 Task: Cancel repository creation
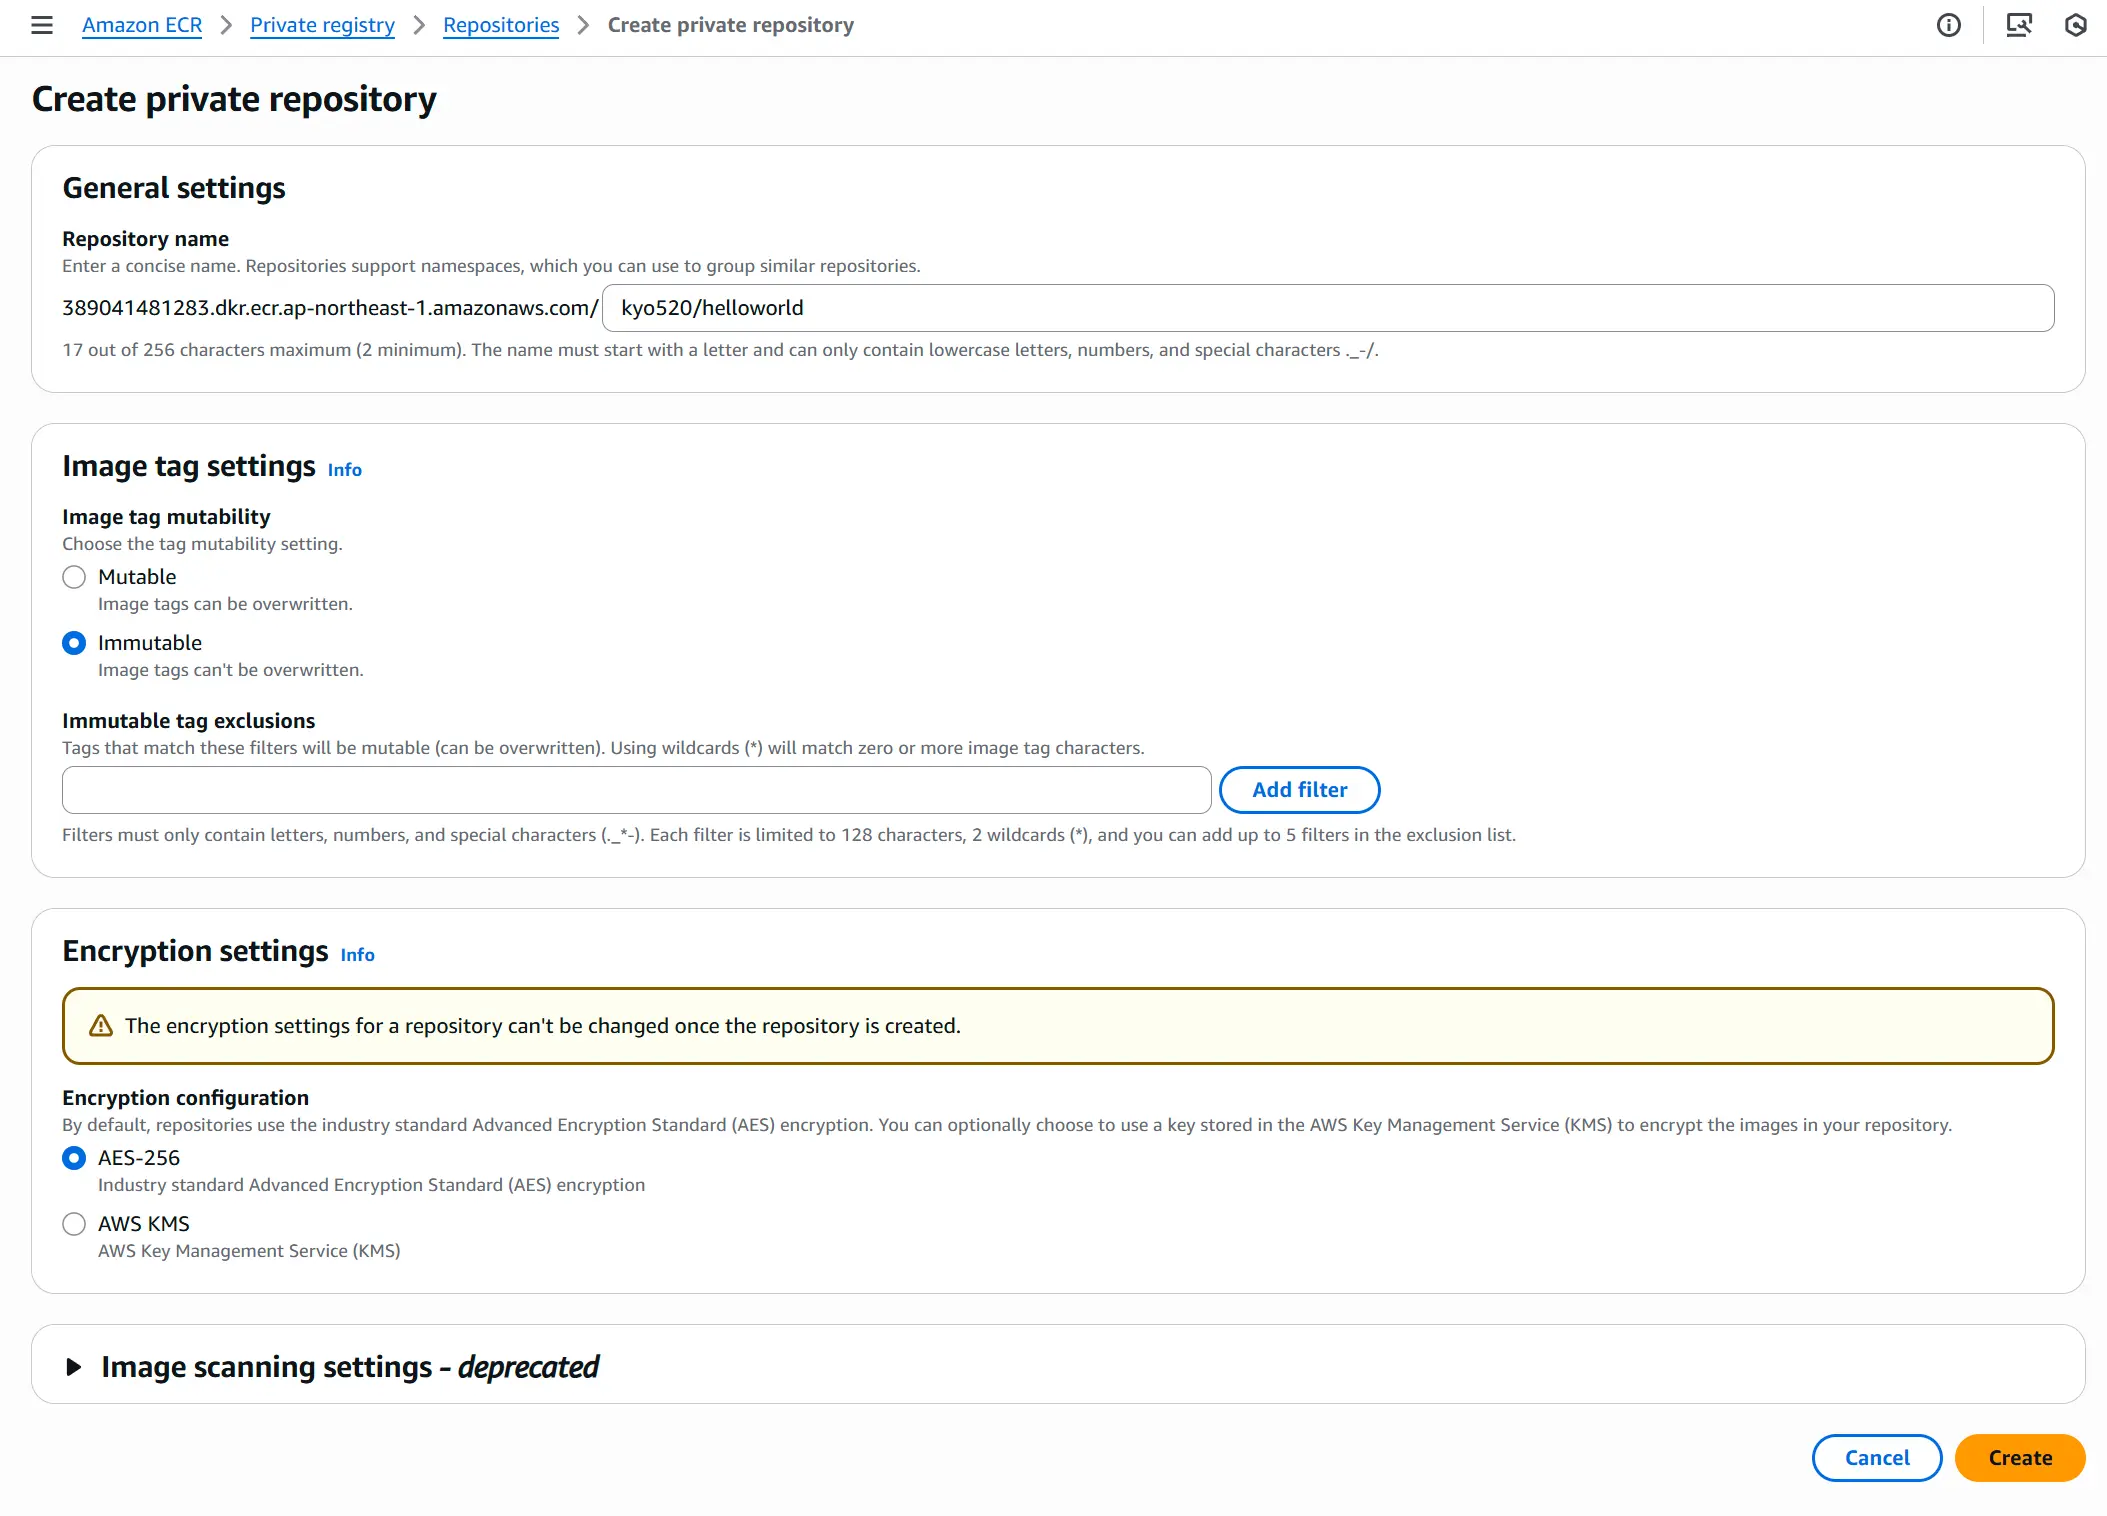click(x=1877, y=1458)
